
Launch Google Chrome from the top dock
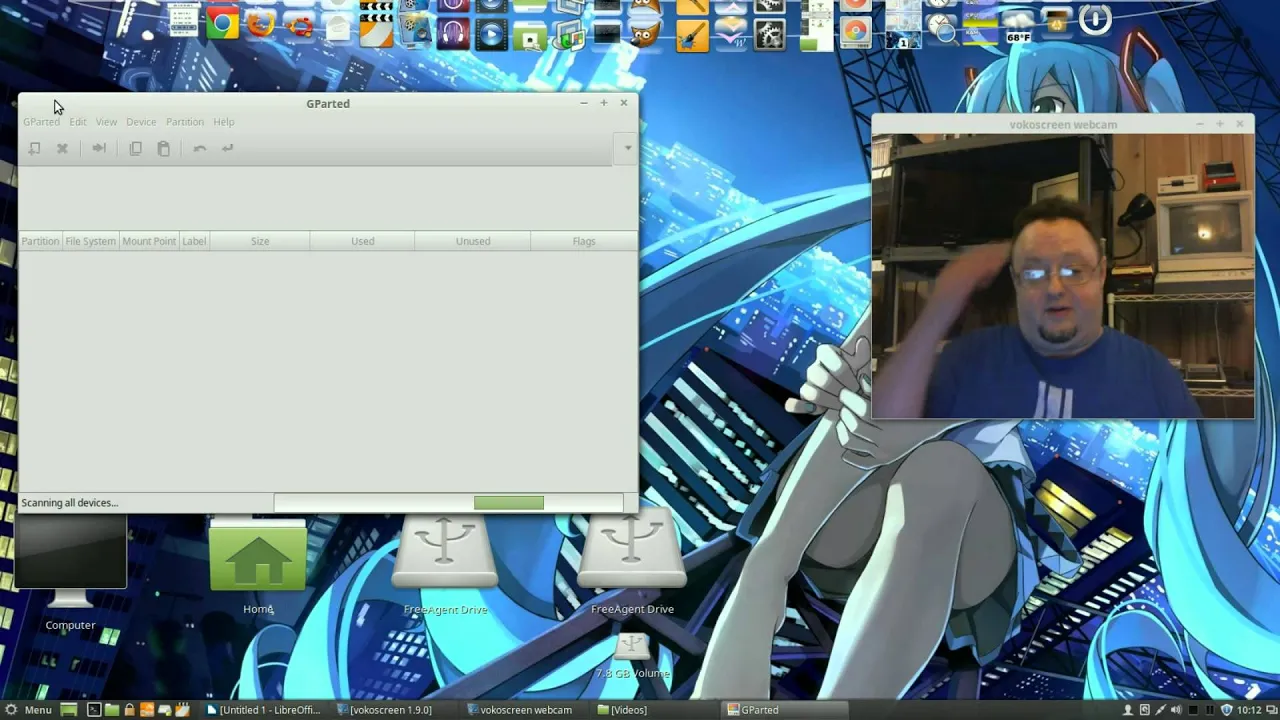coord(222,23)
